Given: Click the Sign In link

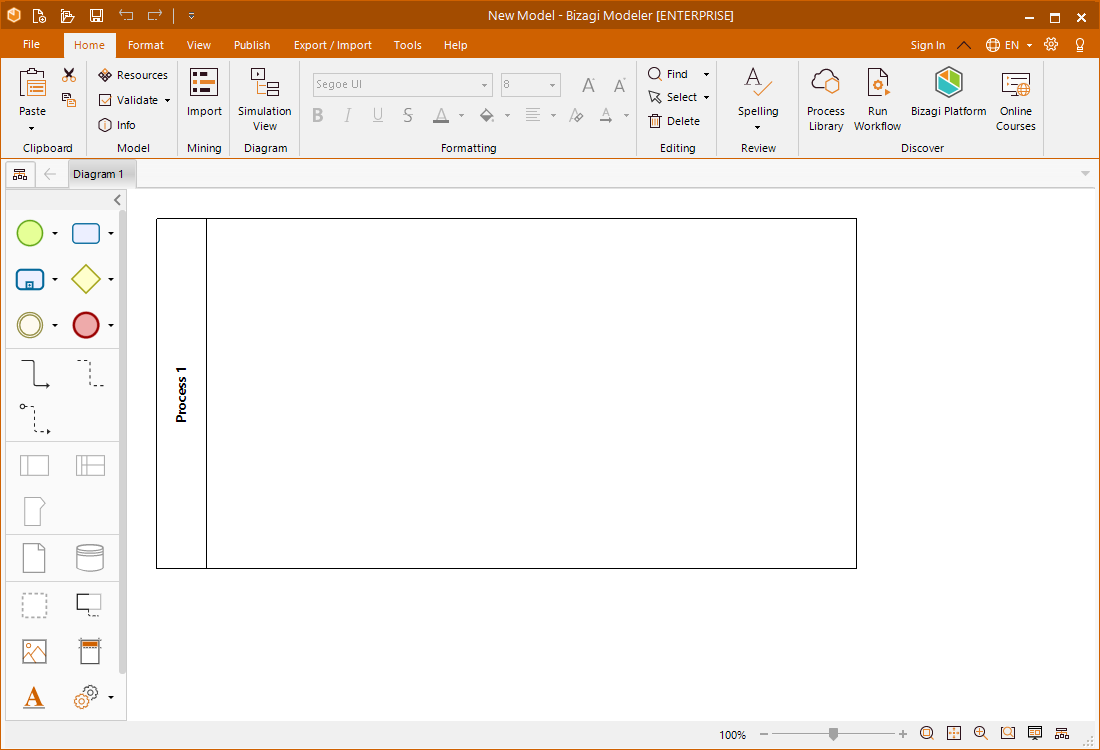Looking at the screenshot, I should click(927, 45).
